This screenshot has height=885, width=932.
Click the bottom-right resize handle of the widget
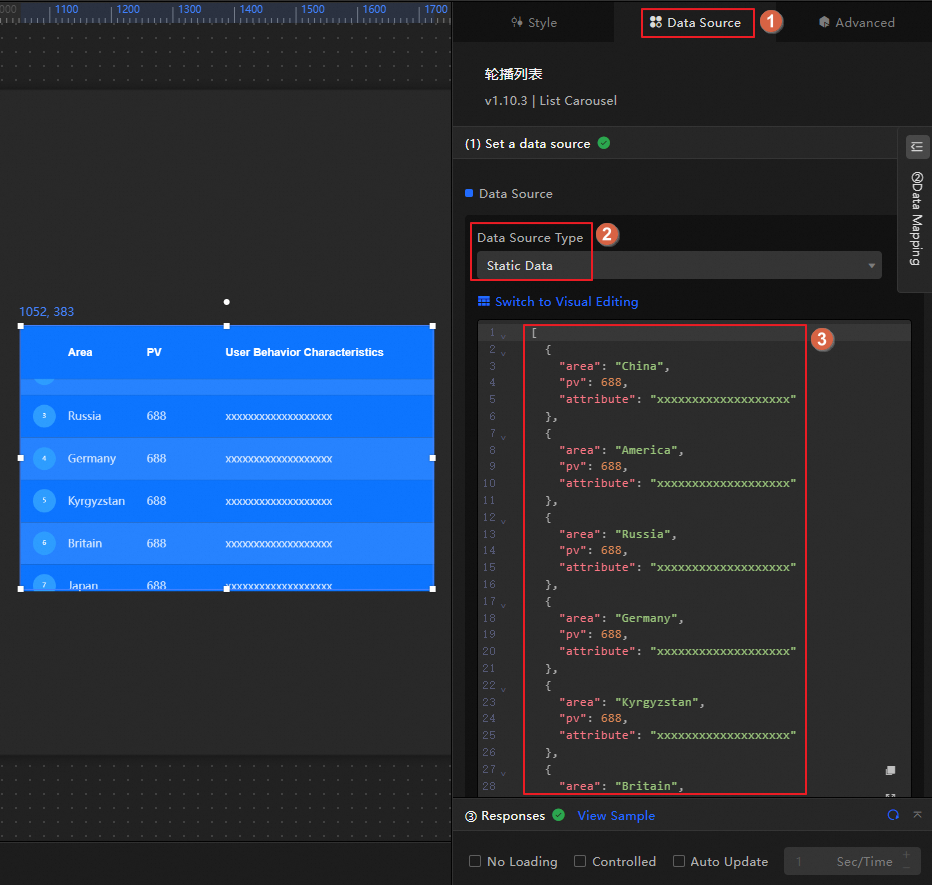(433, 589)
